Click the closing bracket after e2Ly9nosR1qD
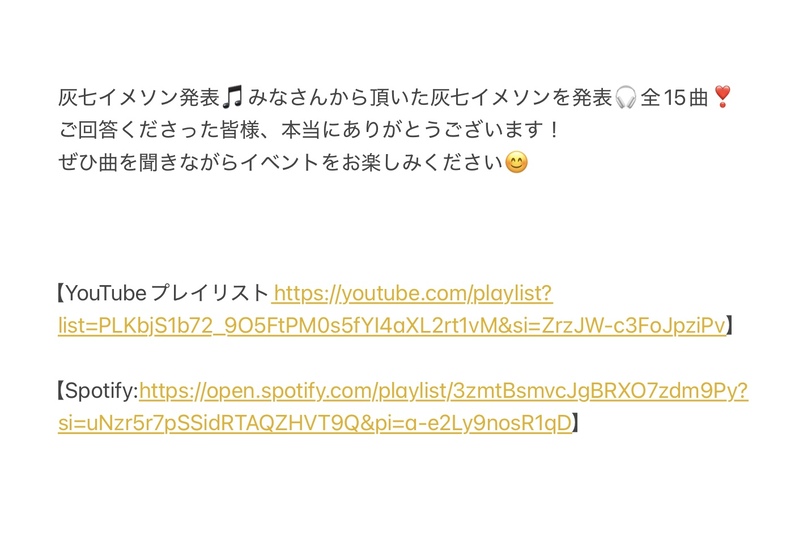Image resolution: width=799 pixels, height=548 pixels. coord(576,423)
